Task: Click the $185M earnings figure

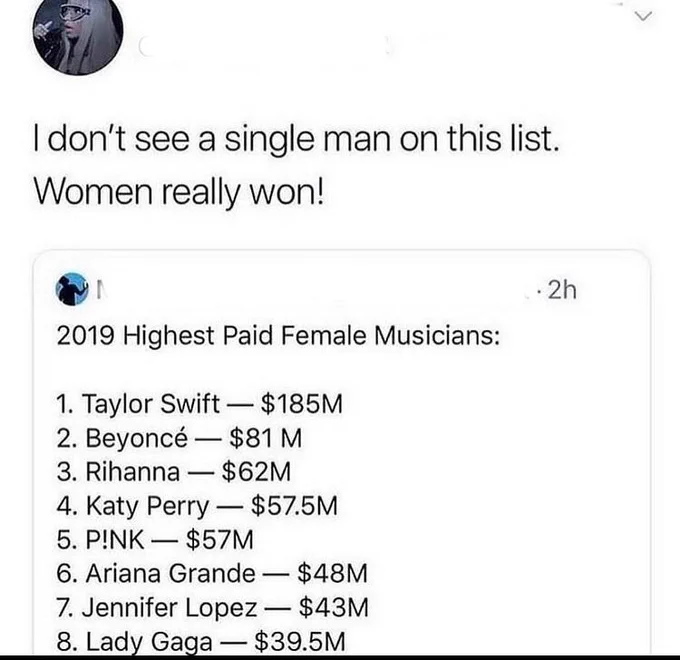Action: click(302, 404)
